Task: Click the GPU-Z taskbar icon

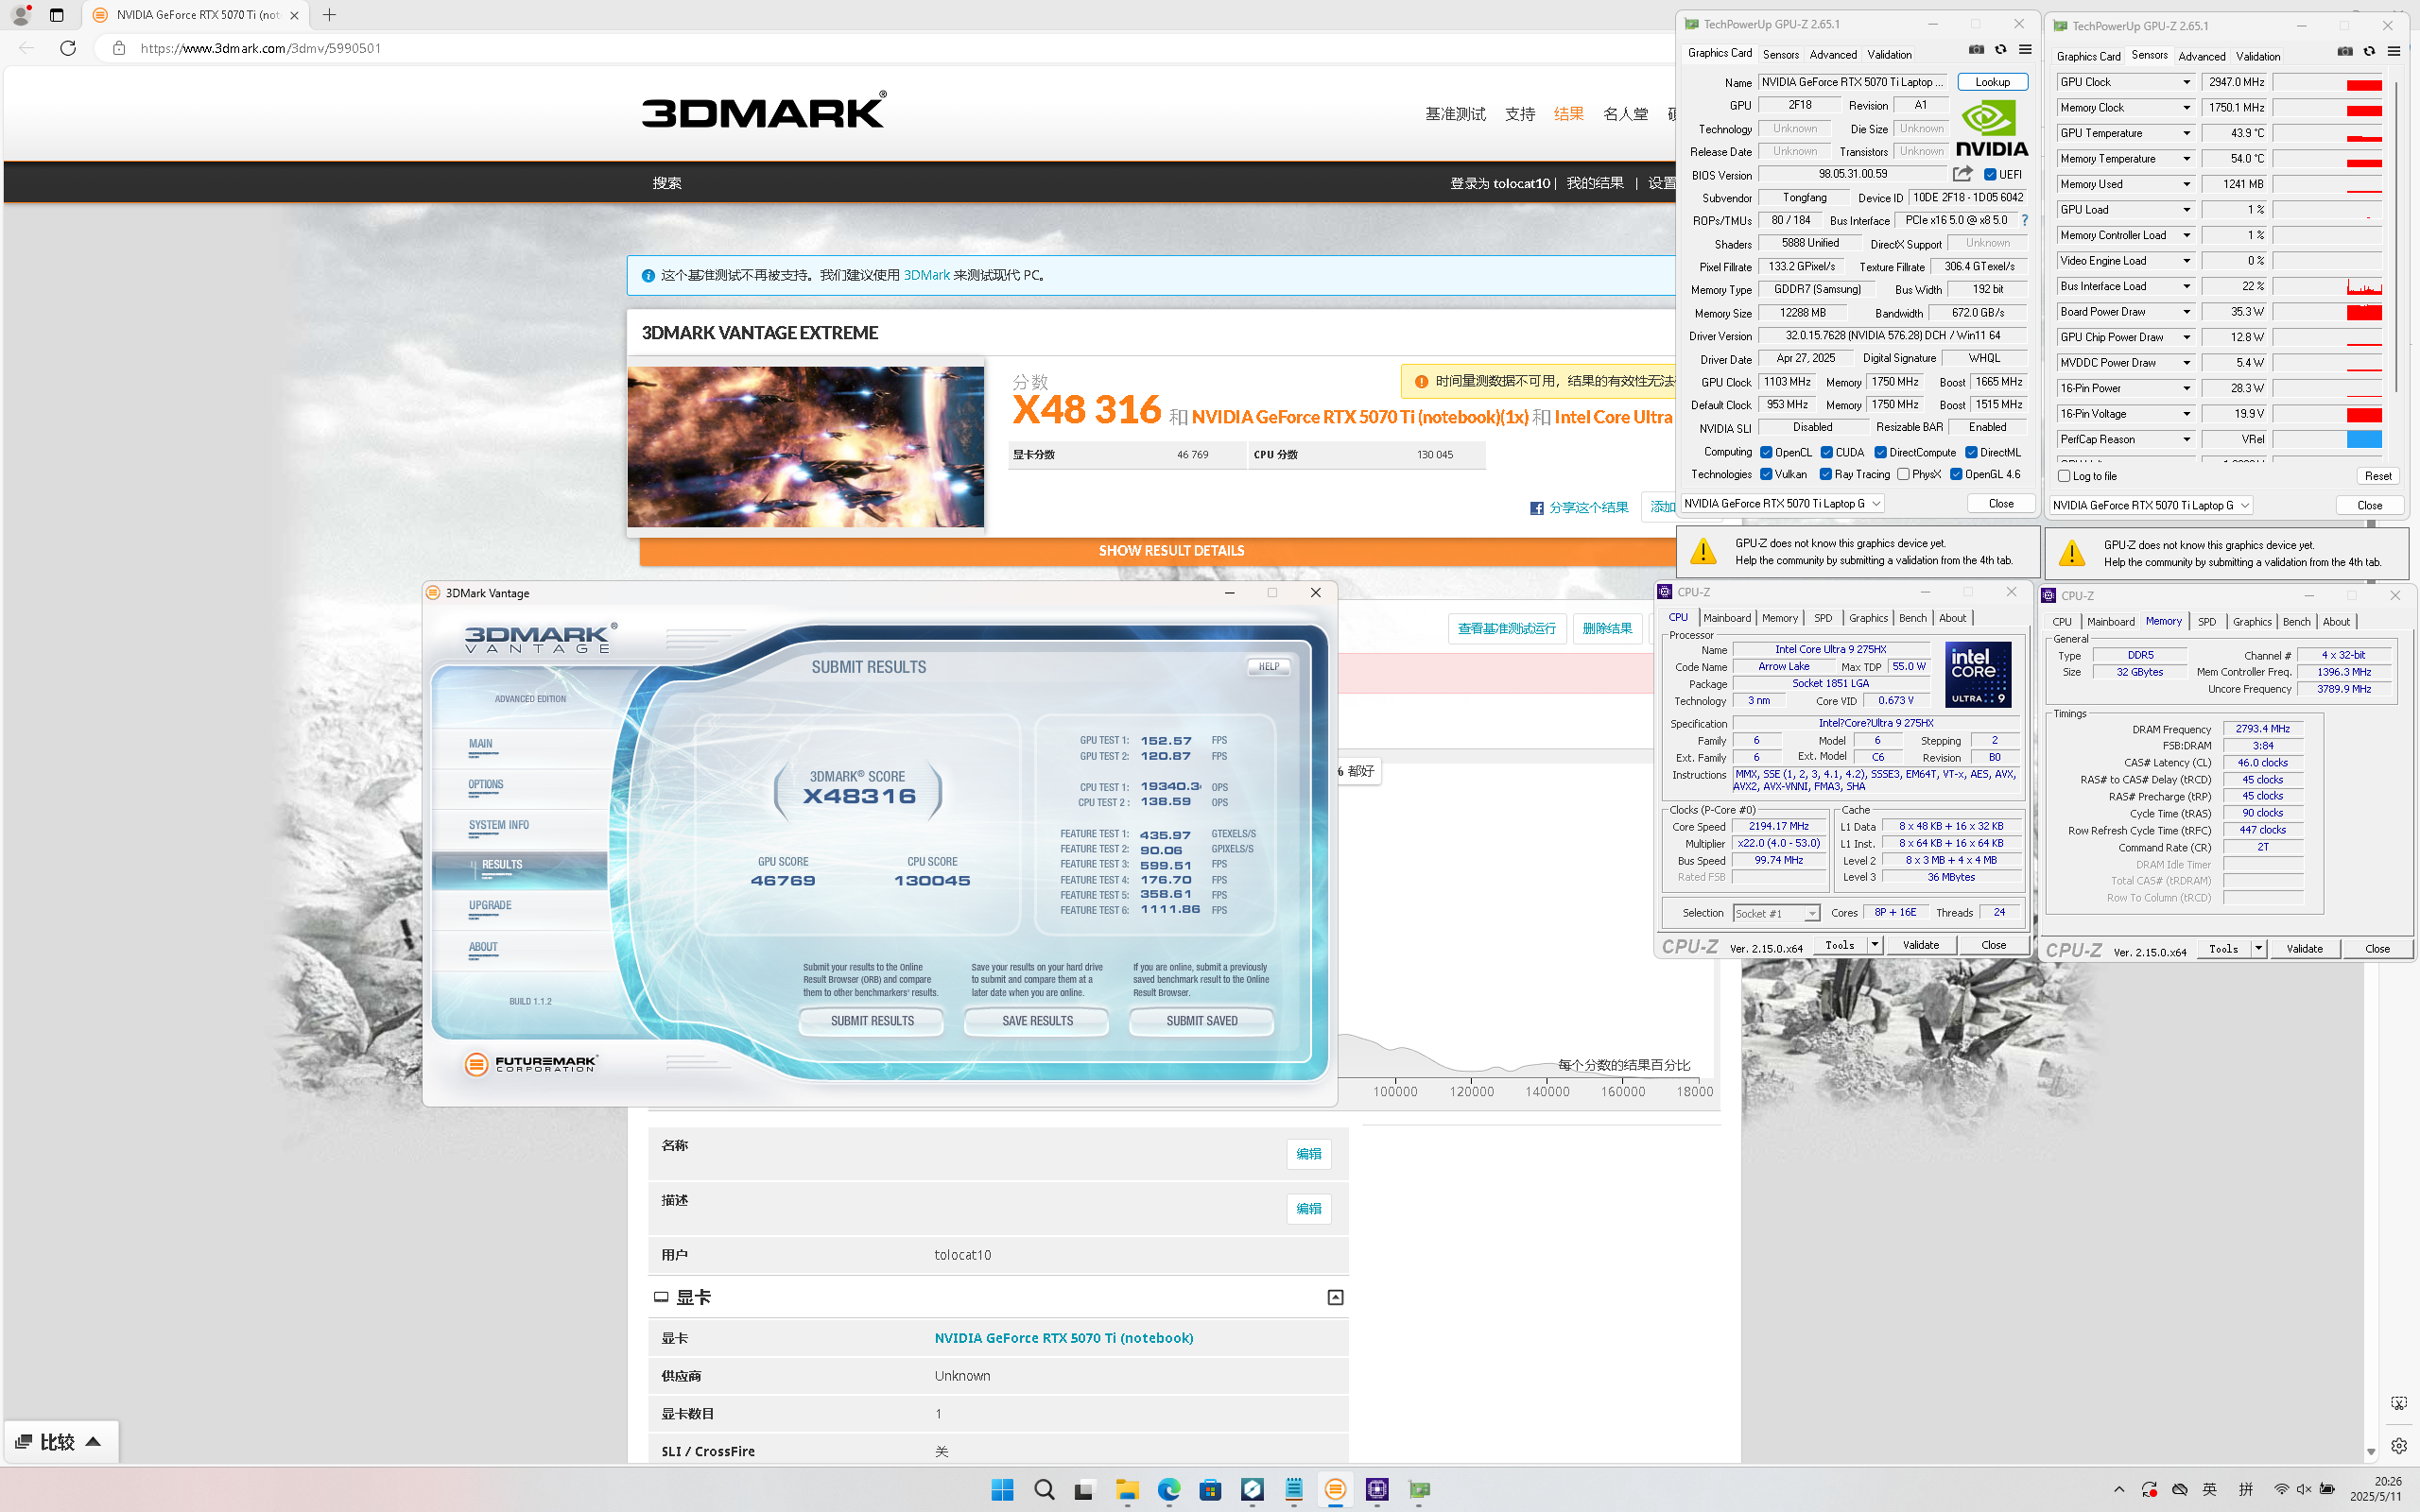Action: point(1419,1490)
